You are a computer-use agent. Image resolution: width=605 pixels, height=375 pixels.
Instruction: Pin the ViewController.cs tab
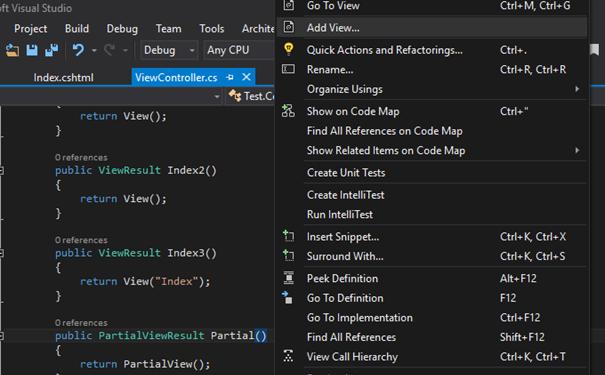click(230, 78)
